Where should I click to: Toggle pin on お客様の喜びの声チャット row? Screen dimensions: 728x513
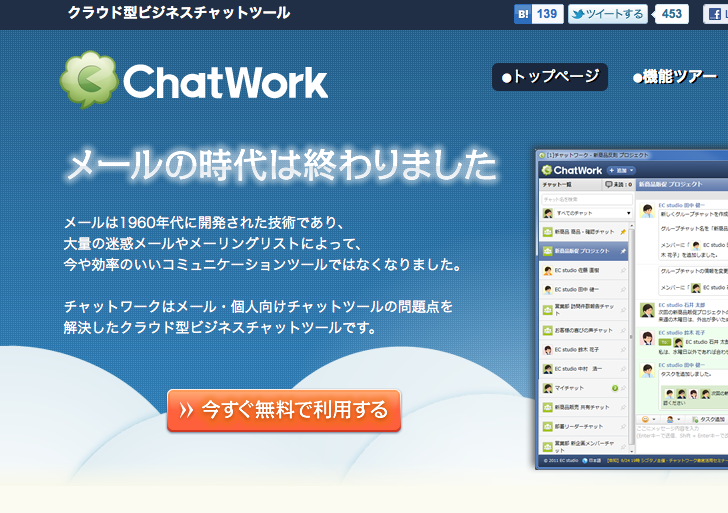tap(623, 330)
